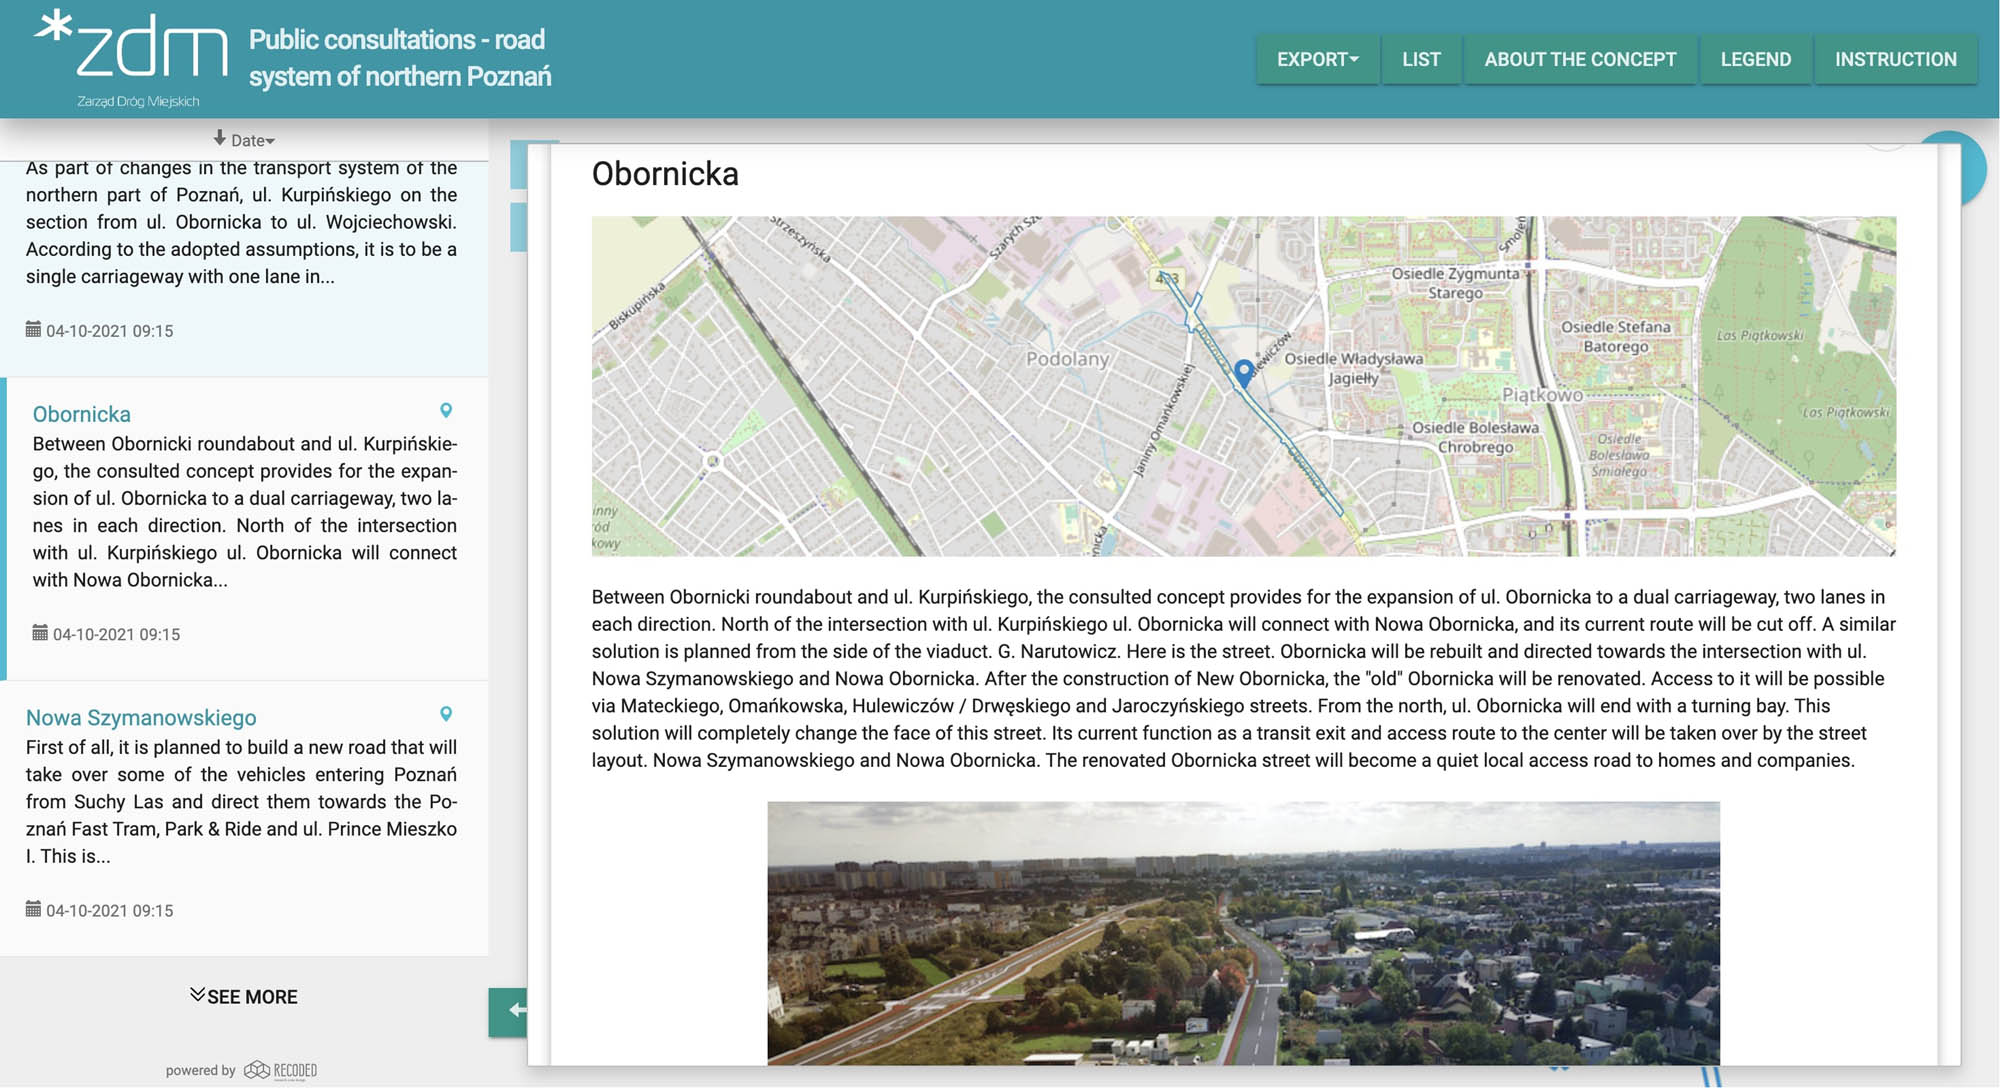Click the ZDM logo
The image size is (2000, 1088).
pos(131,59)
